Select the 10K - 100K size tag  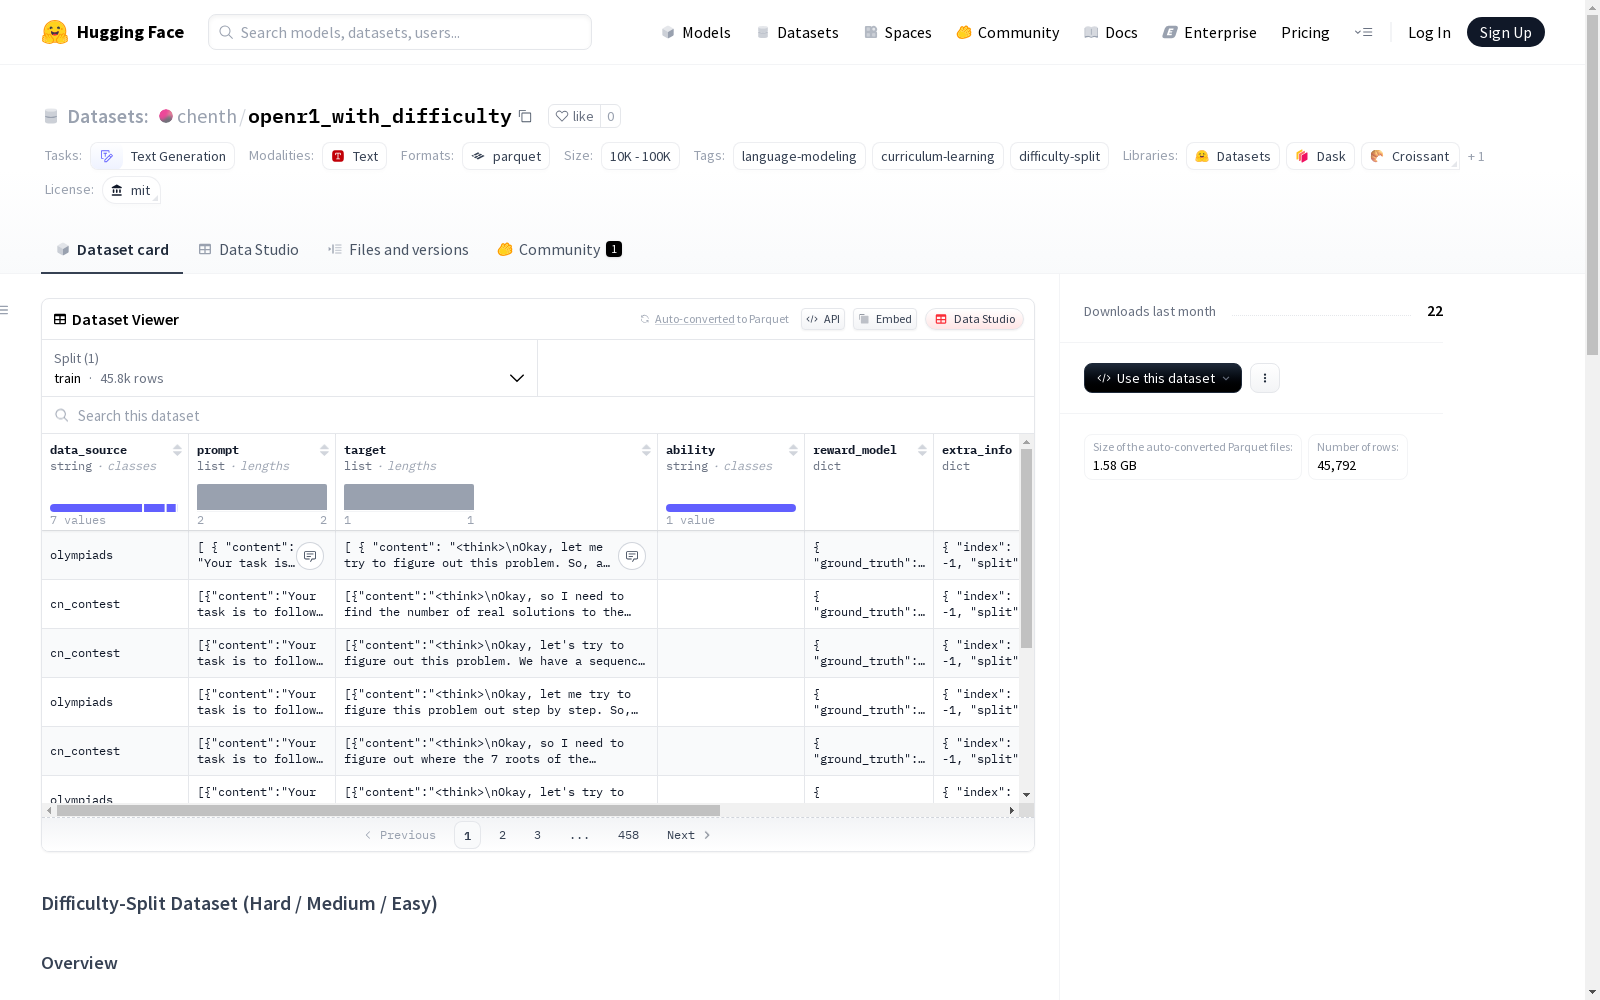click(x=640, y=156)
